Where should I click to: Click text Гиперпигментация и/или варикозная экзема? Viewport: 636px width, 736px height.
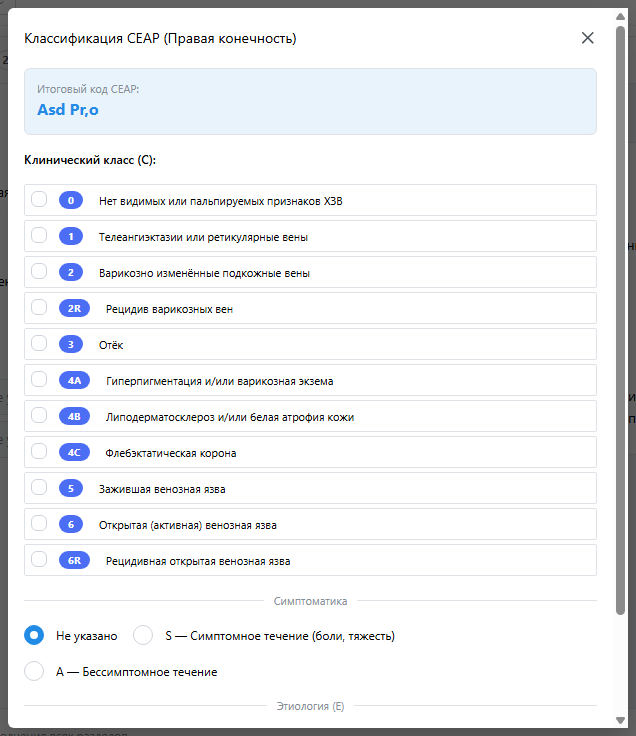tap(220, 381)
